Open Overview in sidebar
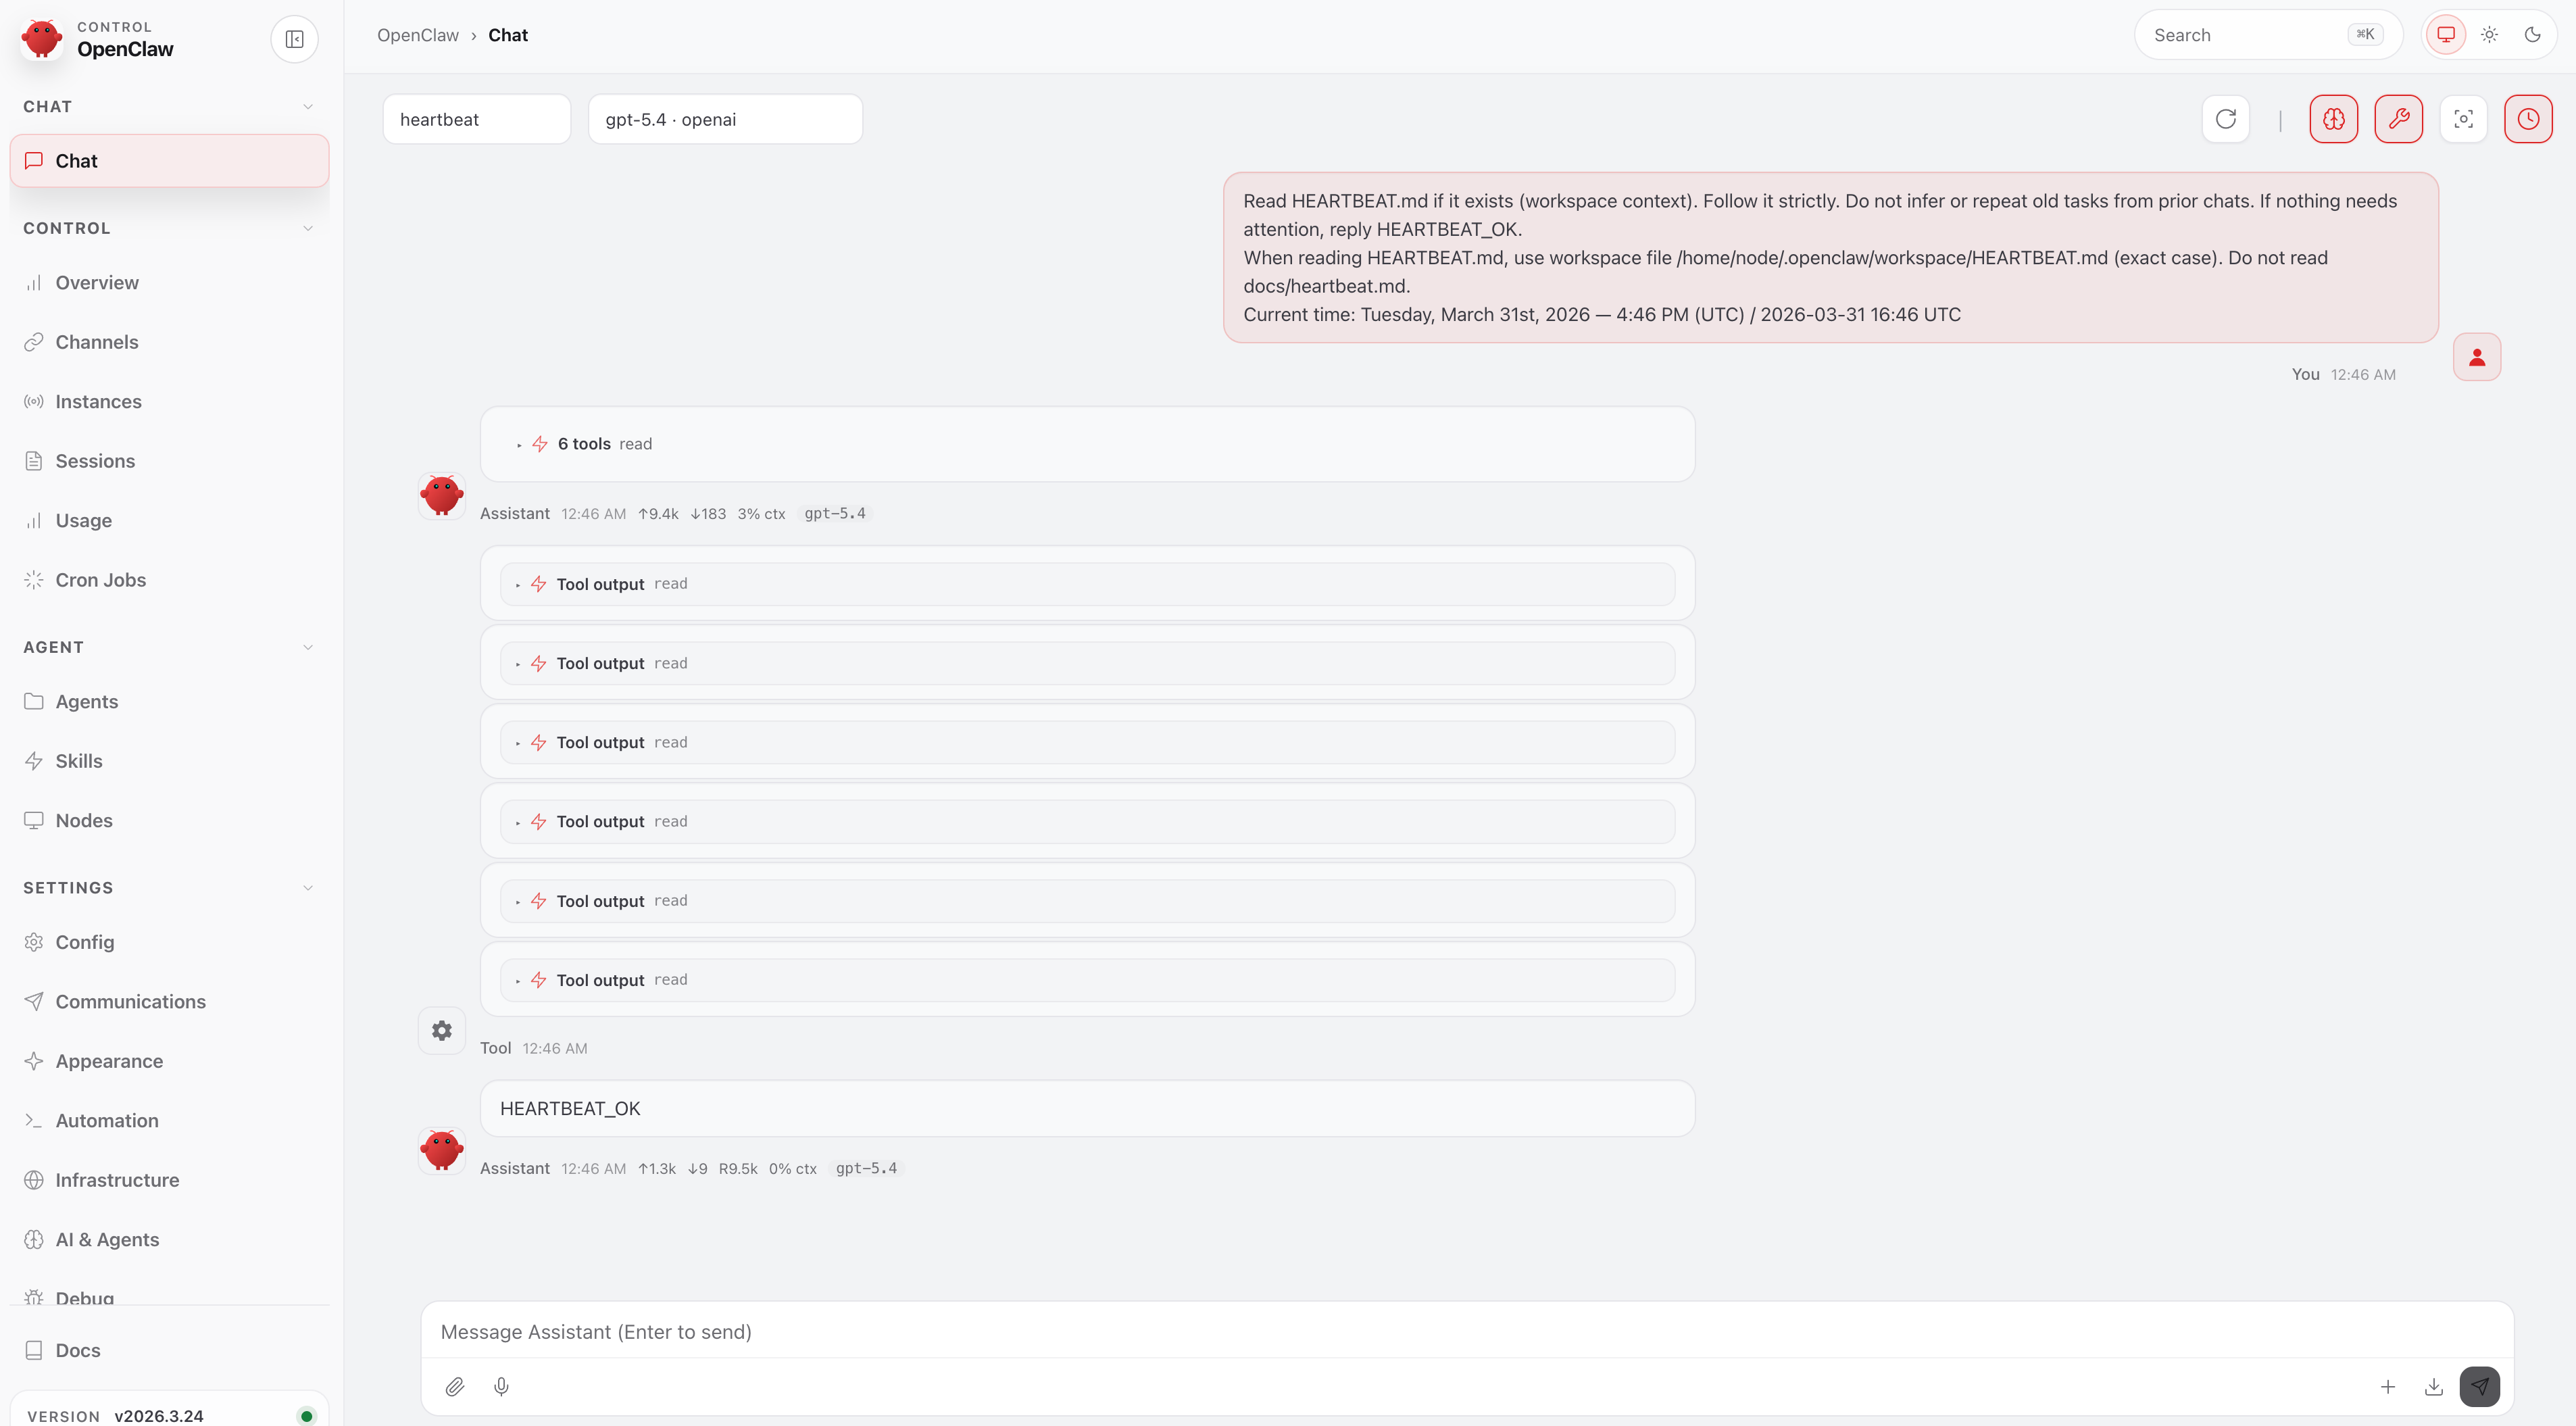This screenshot has height=1426, width=2576. click(169, 283)
